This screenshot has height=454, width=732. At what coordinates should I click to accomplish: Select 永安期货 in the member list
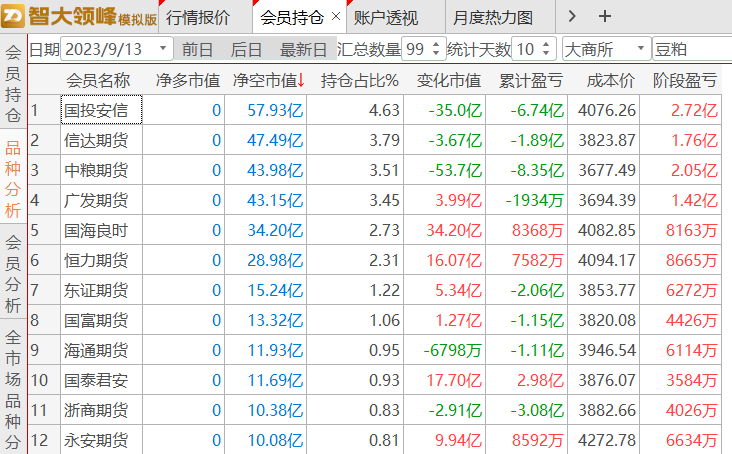[x=101, y=440]
